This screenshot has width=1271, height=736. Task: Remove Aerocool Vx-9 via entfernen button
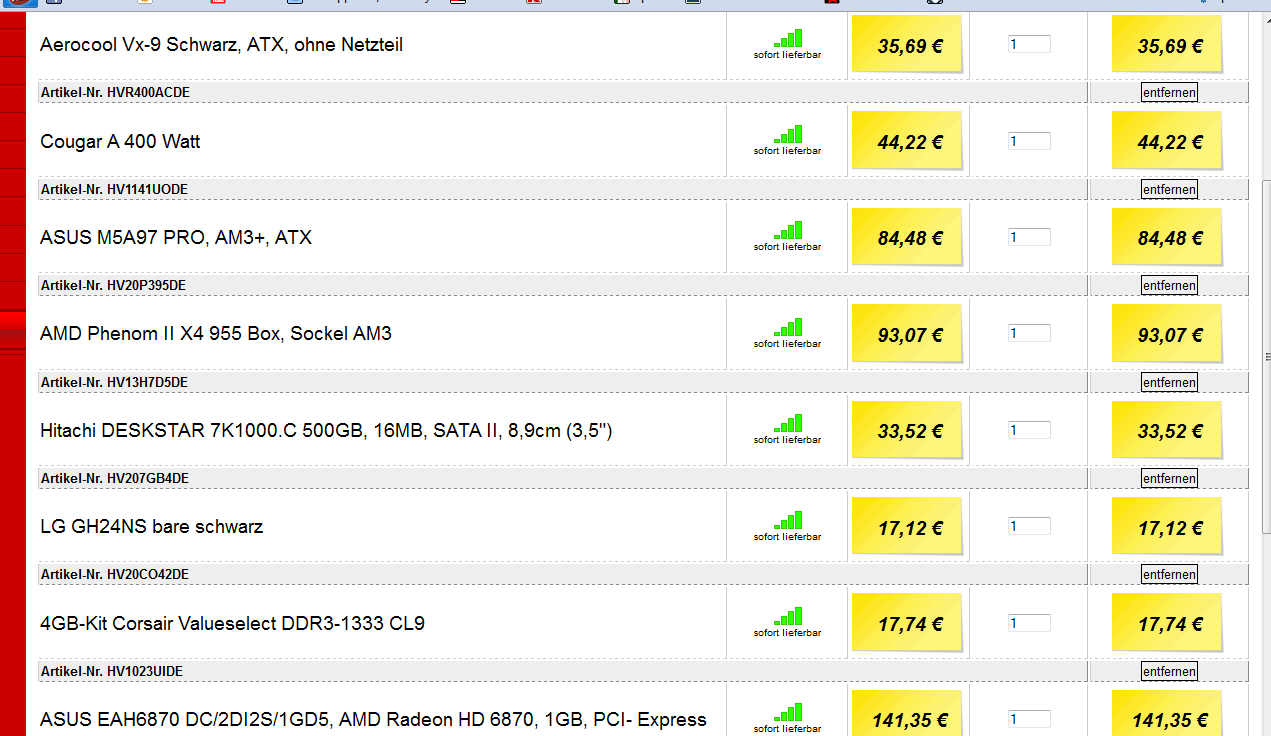pyautogui.click(x=1169, y=92)
